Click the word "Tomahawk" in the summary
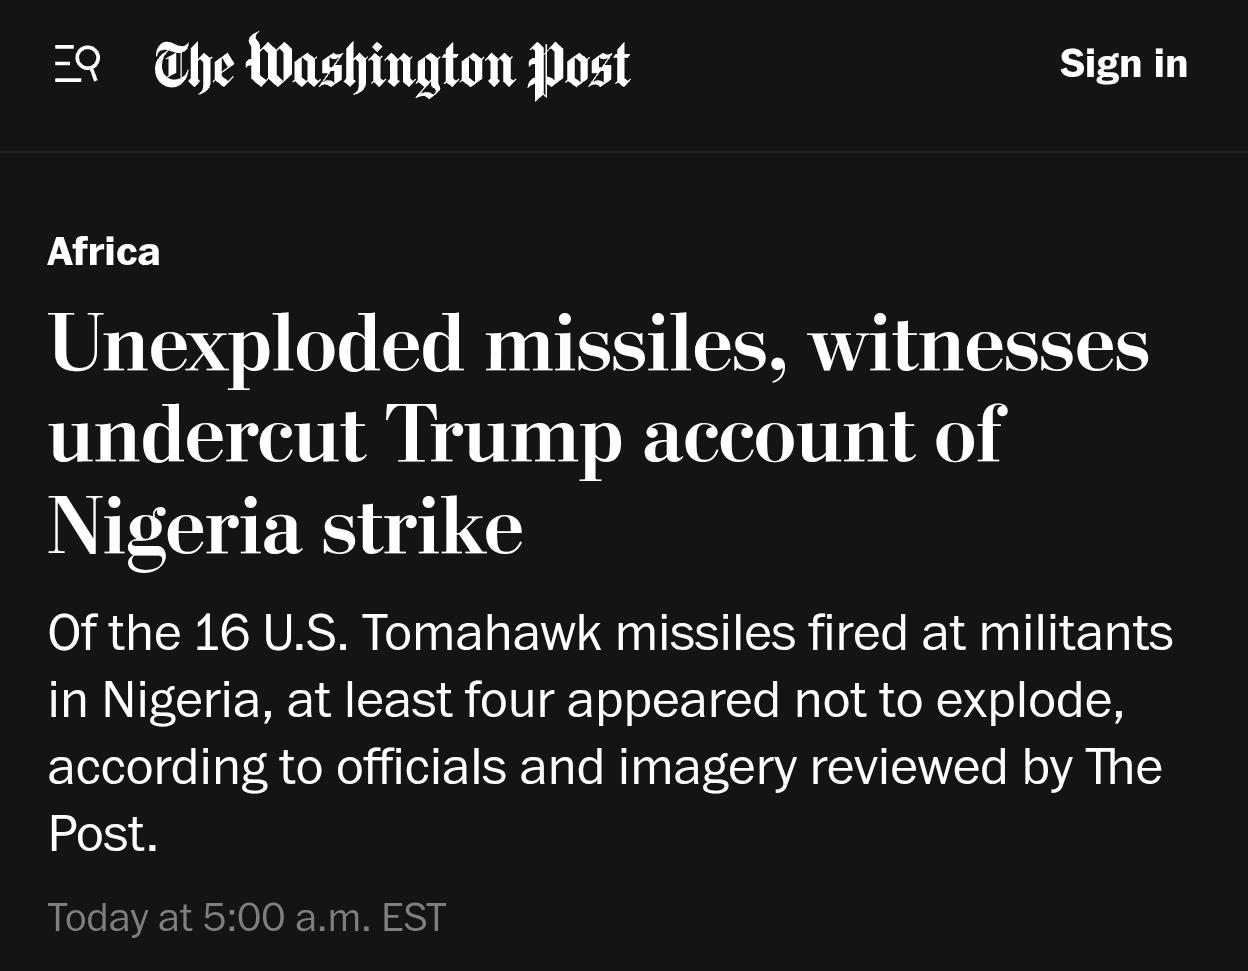Viewport: 1248px width, 971px height. [480, 633]
